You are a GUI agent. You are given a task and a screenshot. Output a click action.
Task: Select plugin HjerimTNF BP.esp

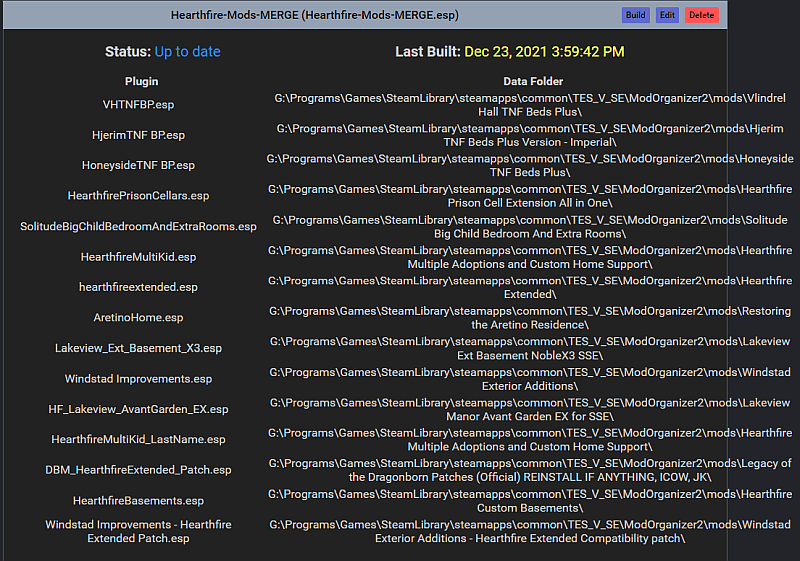[x=138, y=135]
